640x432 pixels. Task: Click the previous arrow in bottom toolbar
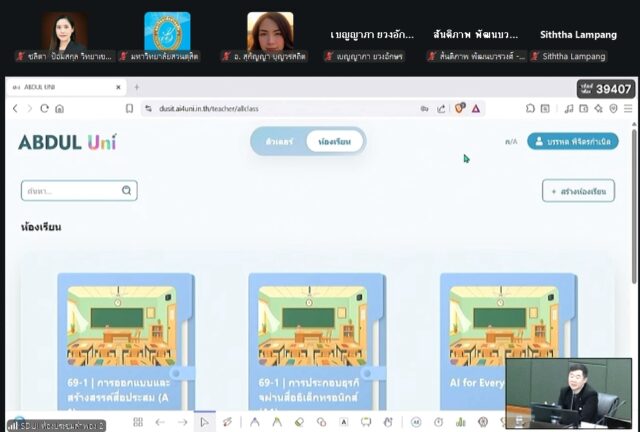pos(160,422)
